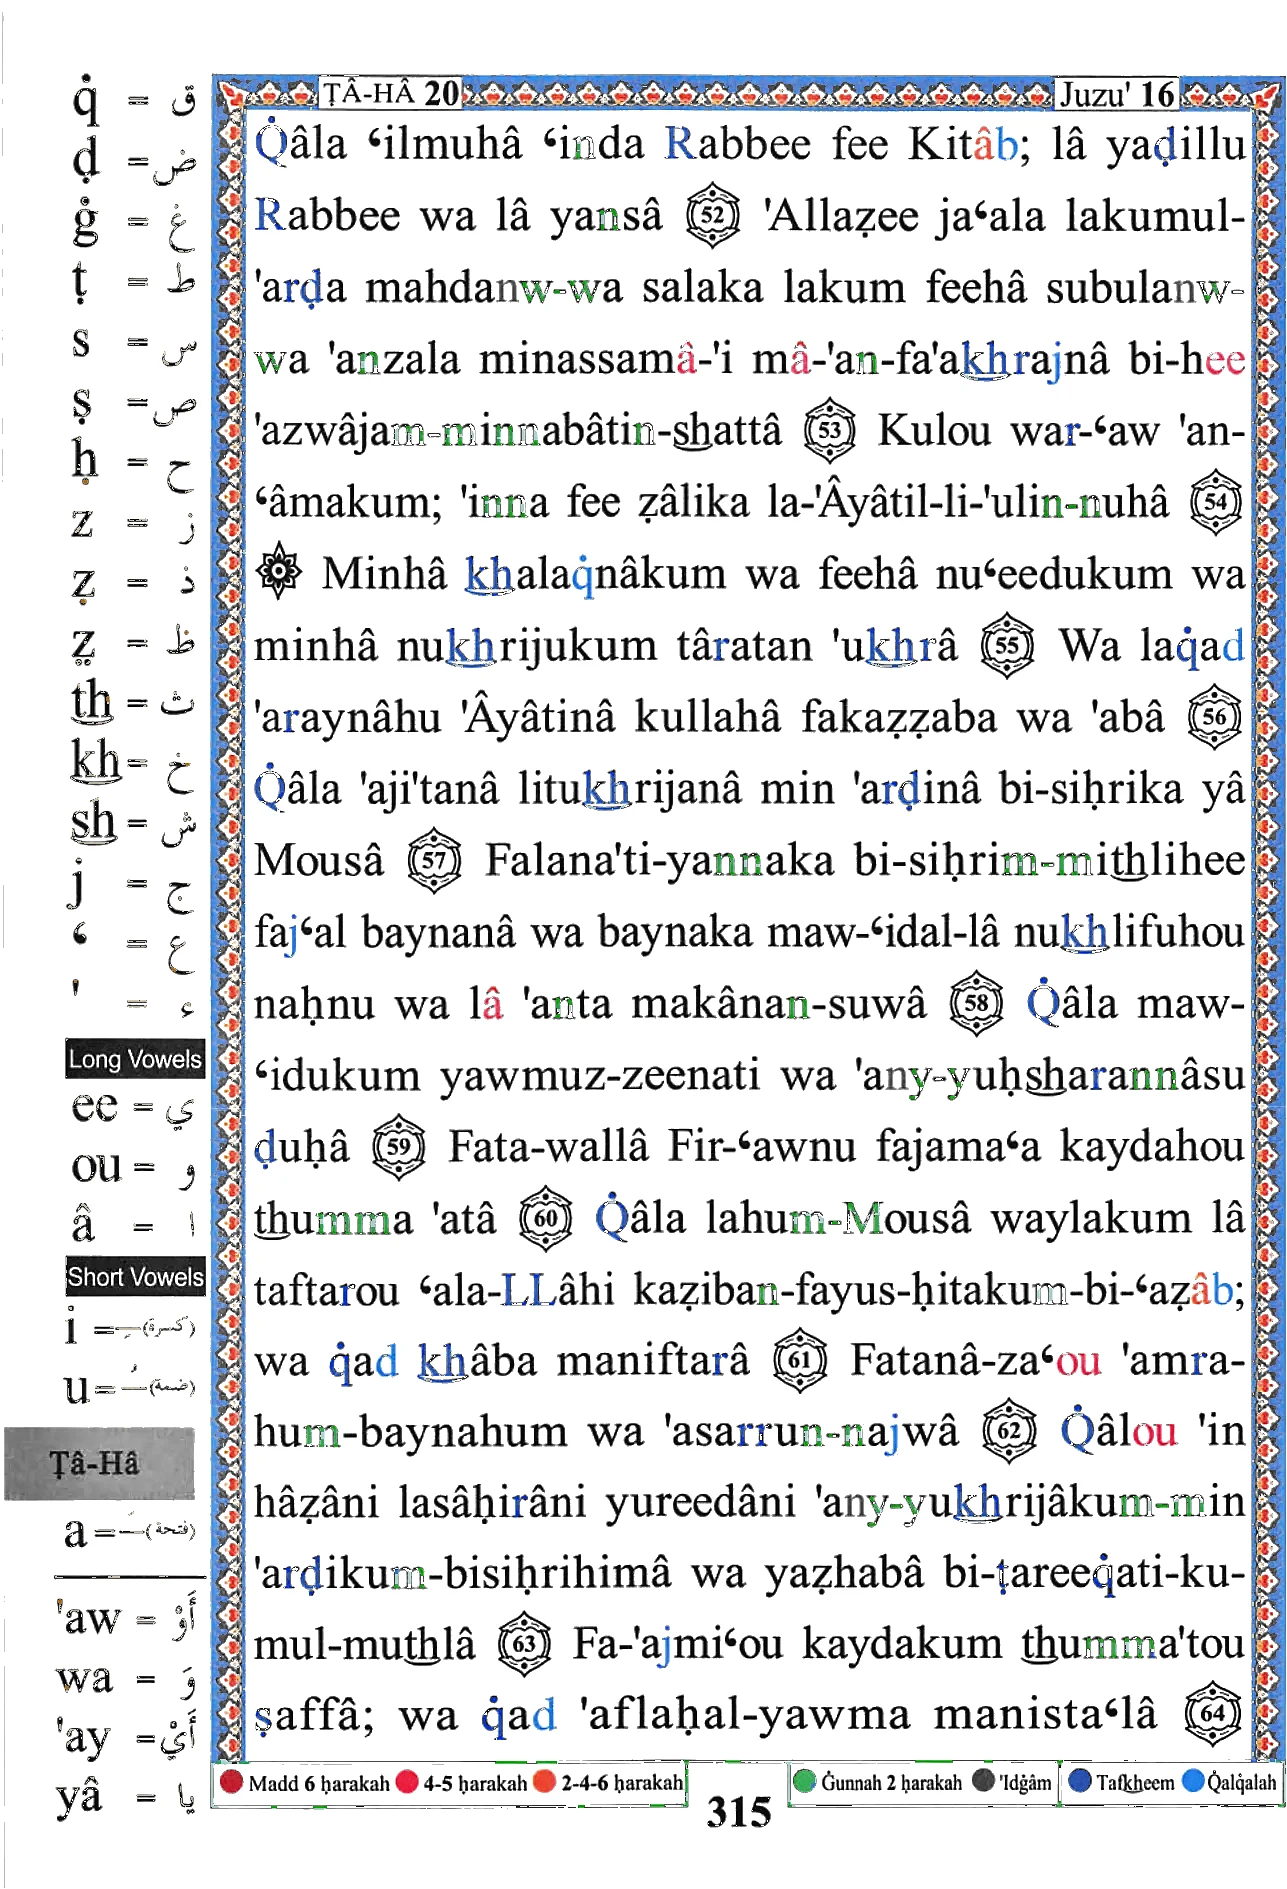Click the gray Ṭâ-Hâ side tab
1287x1889 pixels.
point(98,1464)
